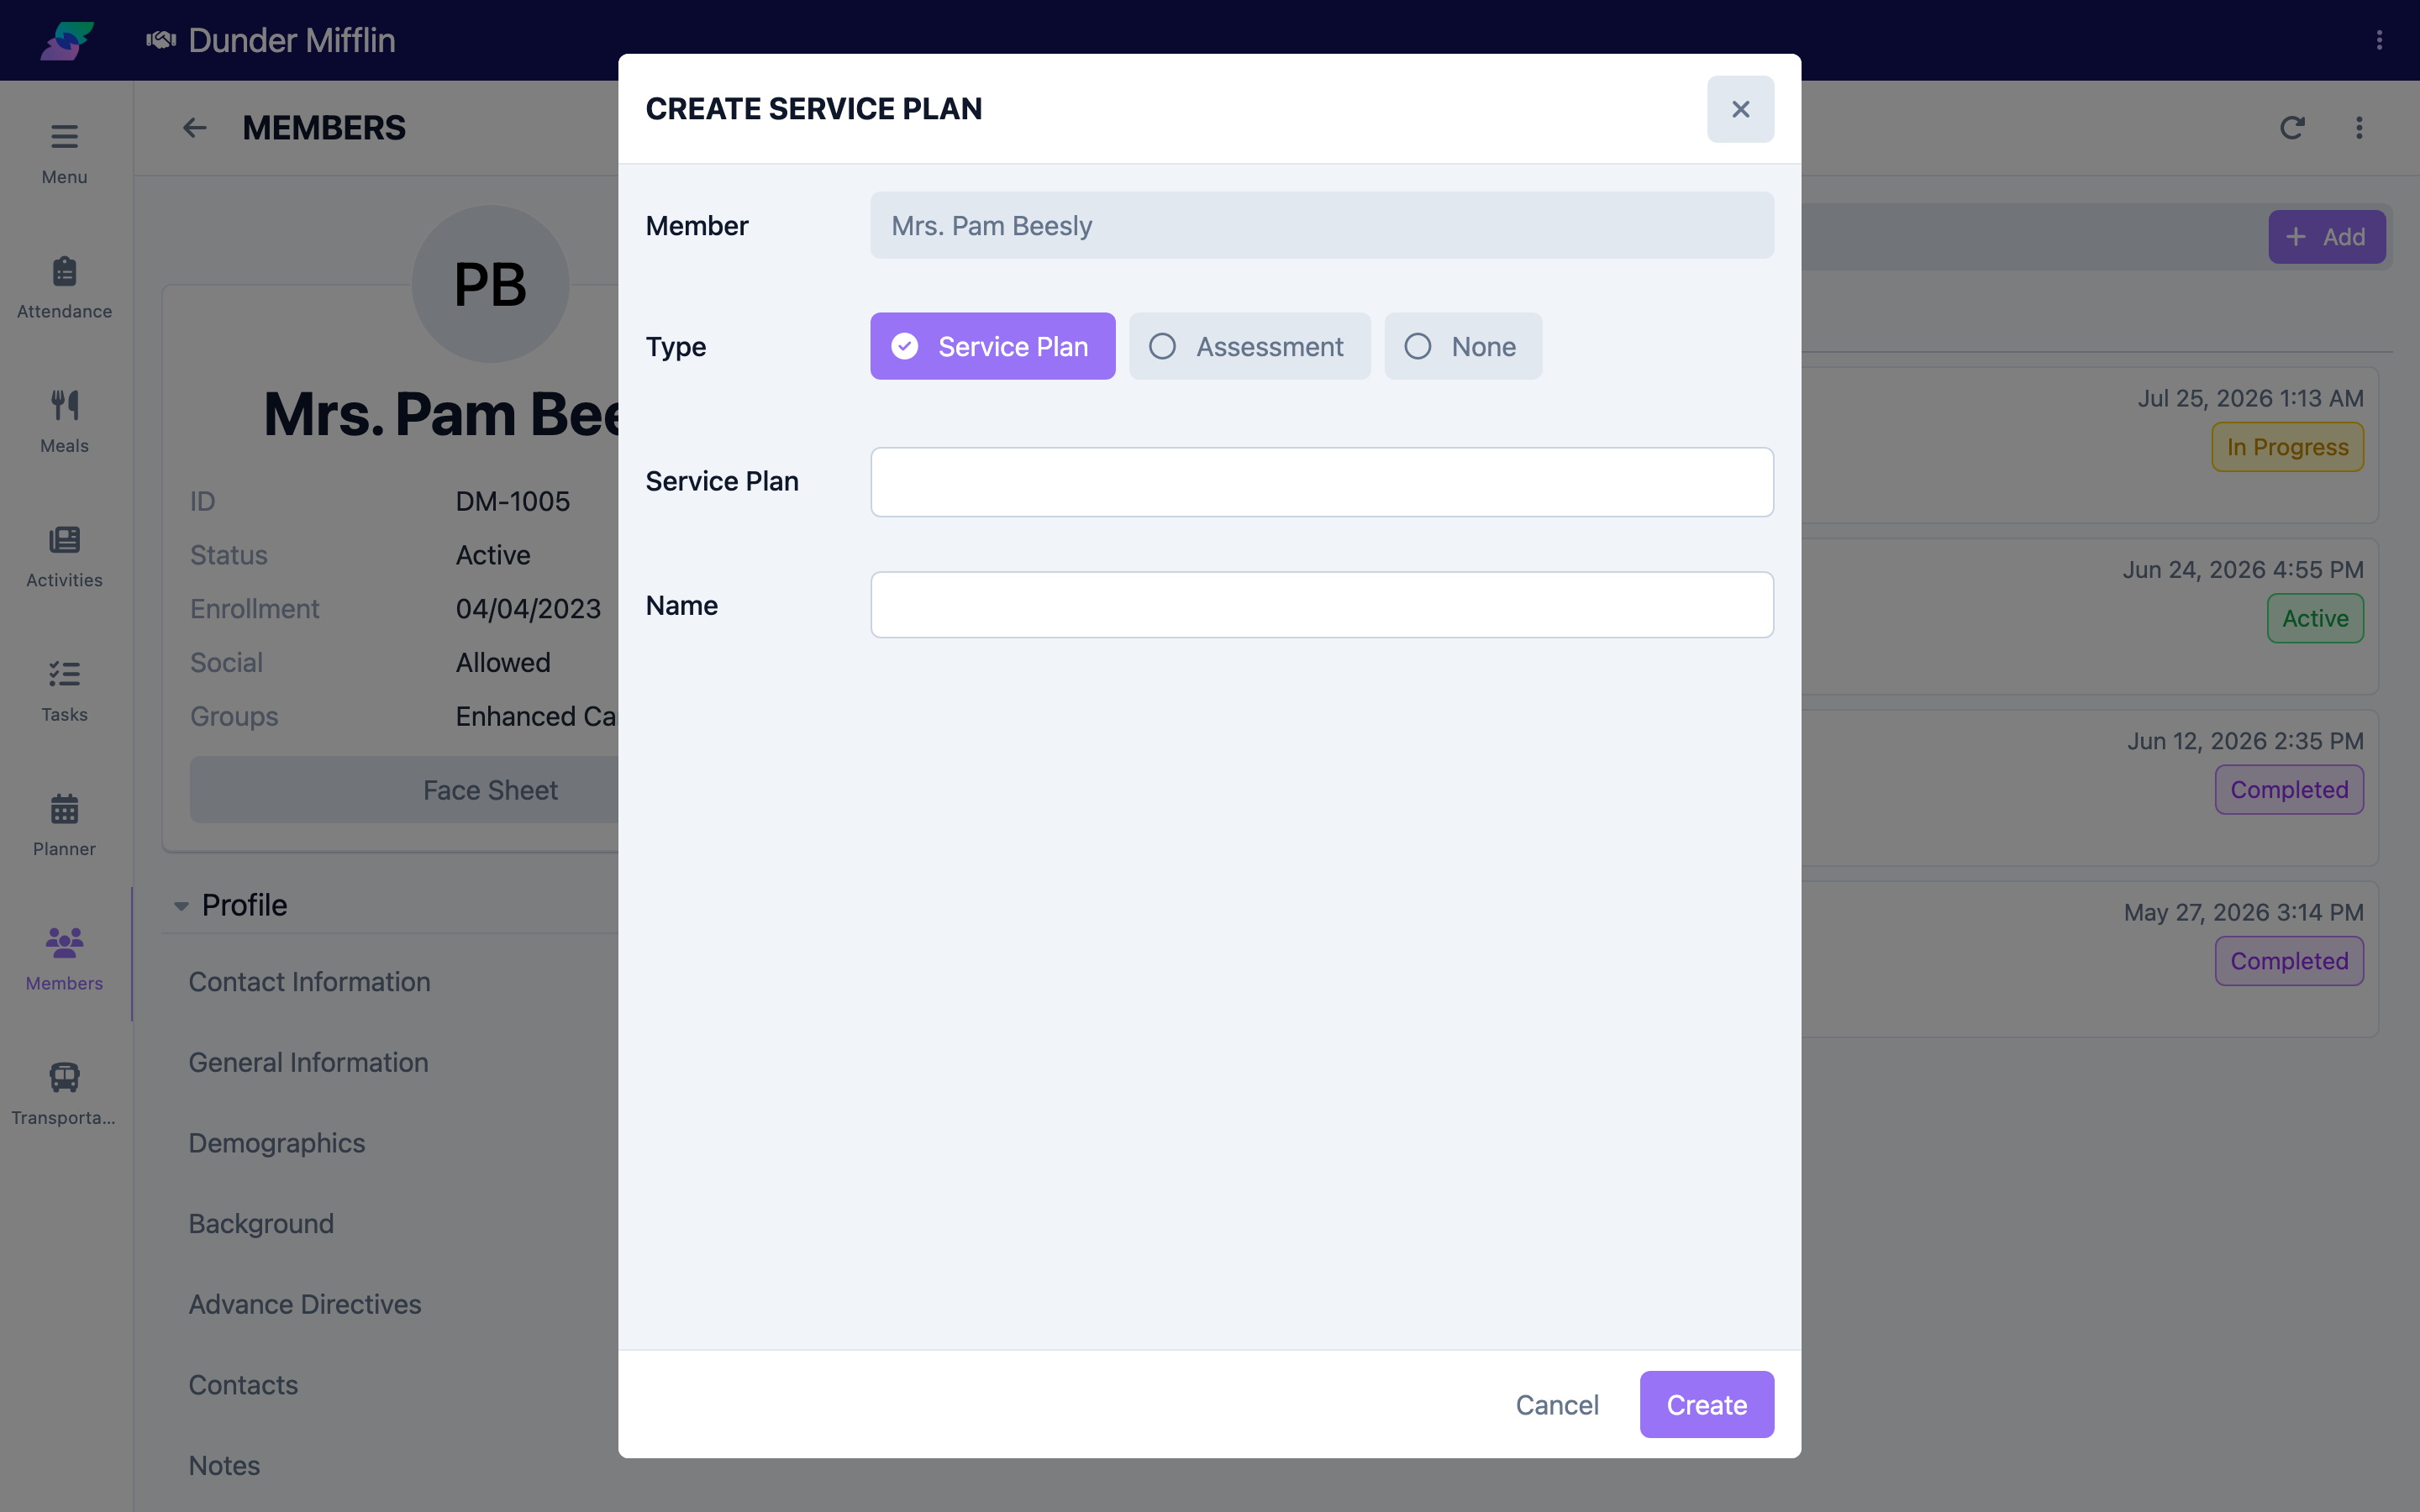Click the handshake icon beside Dunder Mifflin
Image resolution: width=2420 pixels, height=1512 pixels.
tap(161, 40)
